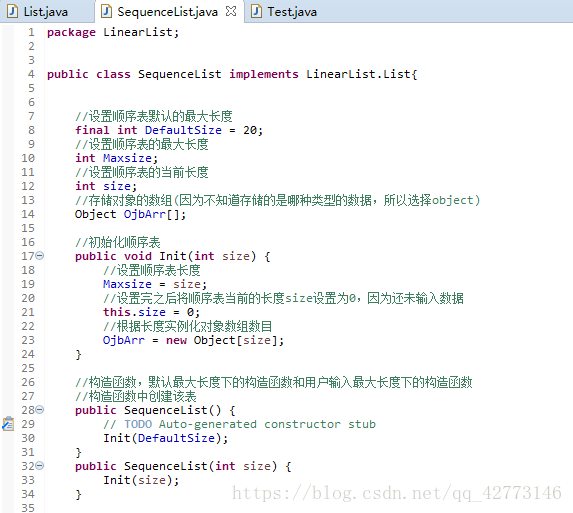Click line number 1 in the gutter
Viewport: 573px width, 513px height.
[31, 32]
